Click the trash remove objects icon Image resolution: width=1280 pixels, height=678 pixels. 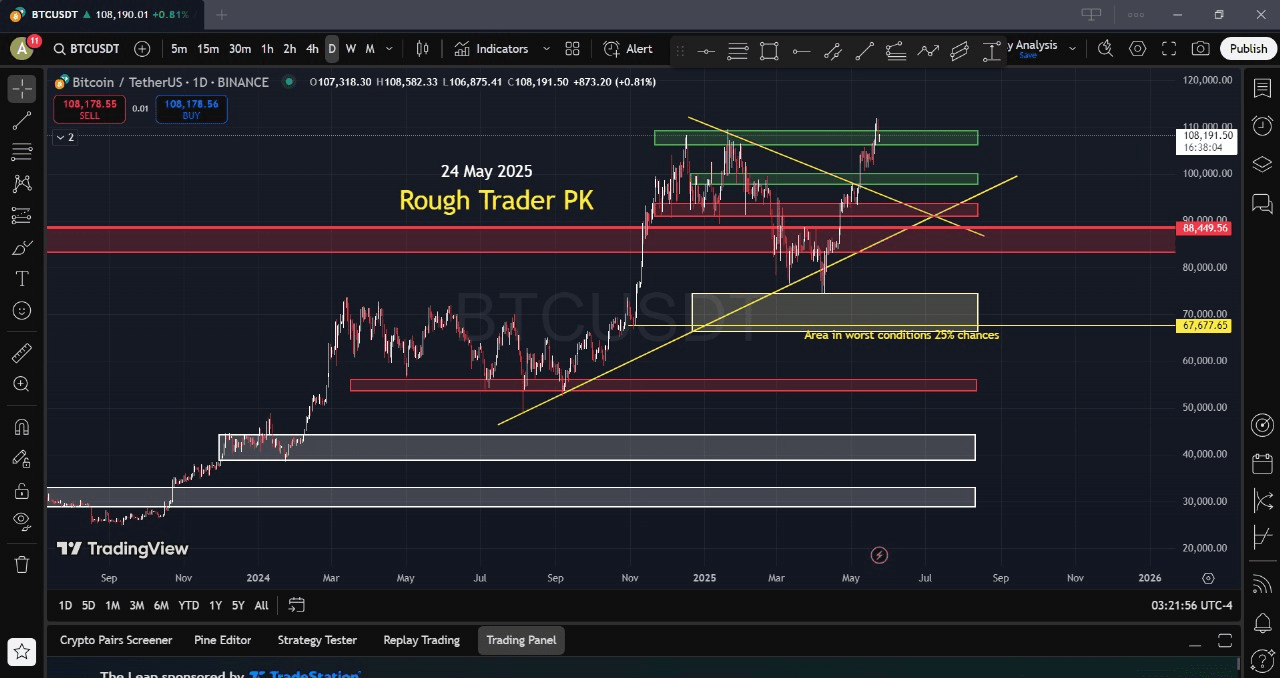coord(22,564)
